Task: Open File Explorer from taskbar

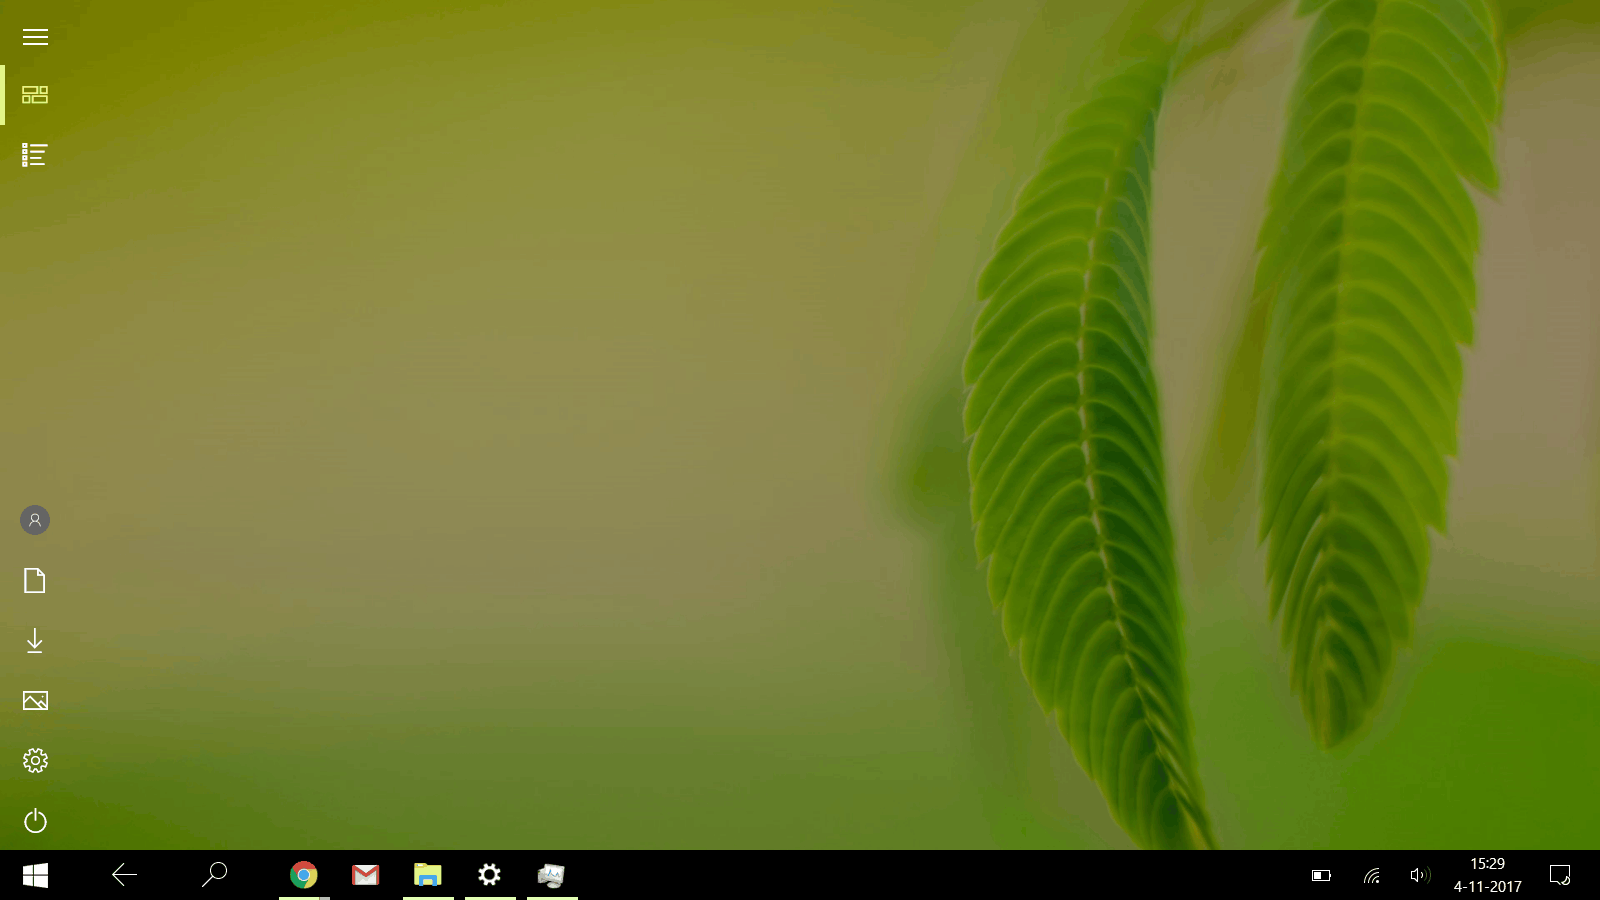Action: click(x=428, y=875)
